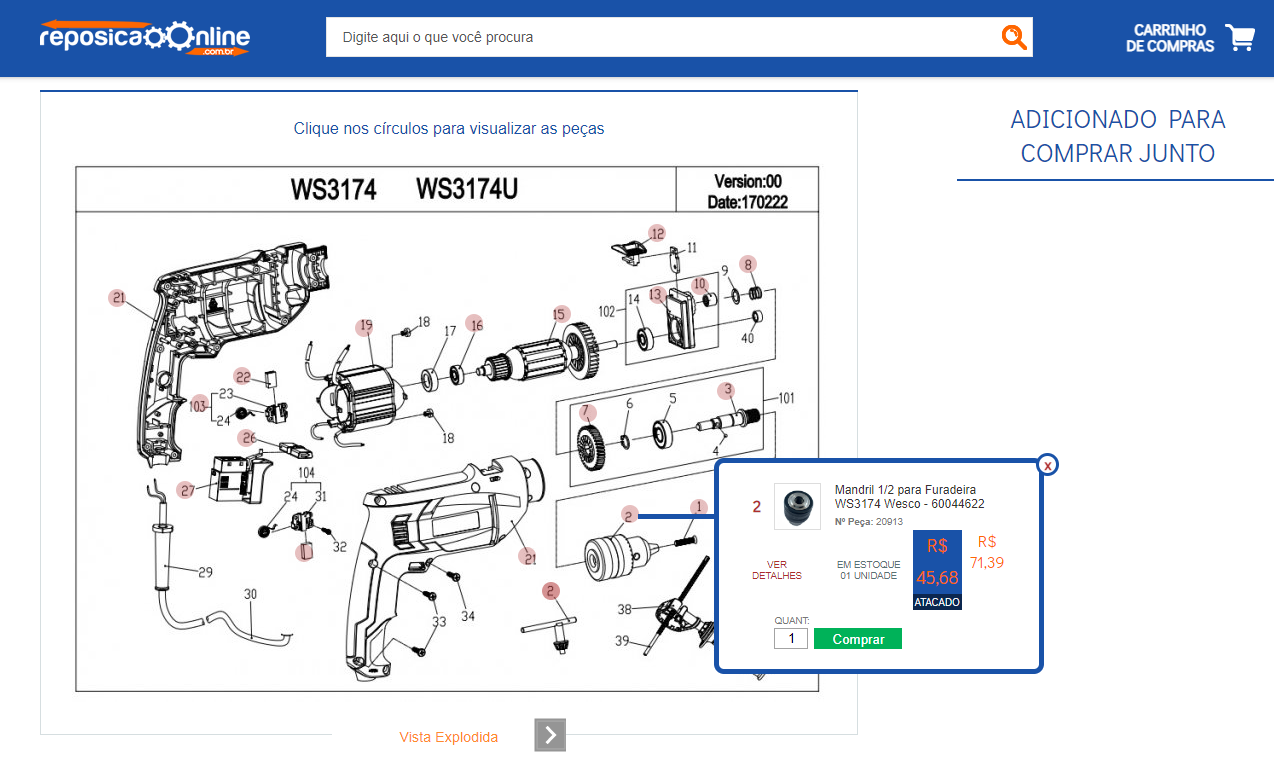The width and height of the screenshot is (1274, 759).
Task: Select circle 21 on the left housing half
Action: pyautogui.click(x=118, y=297)
